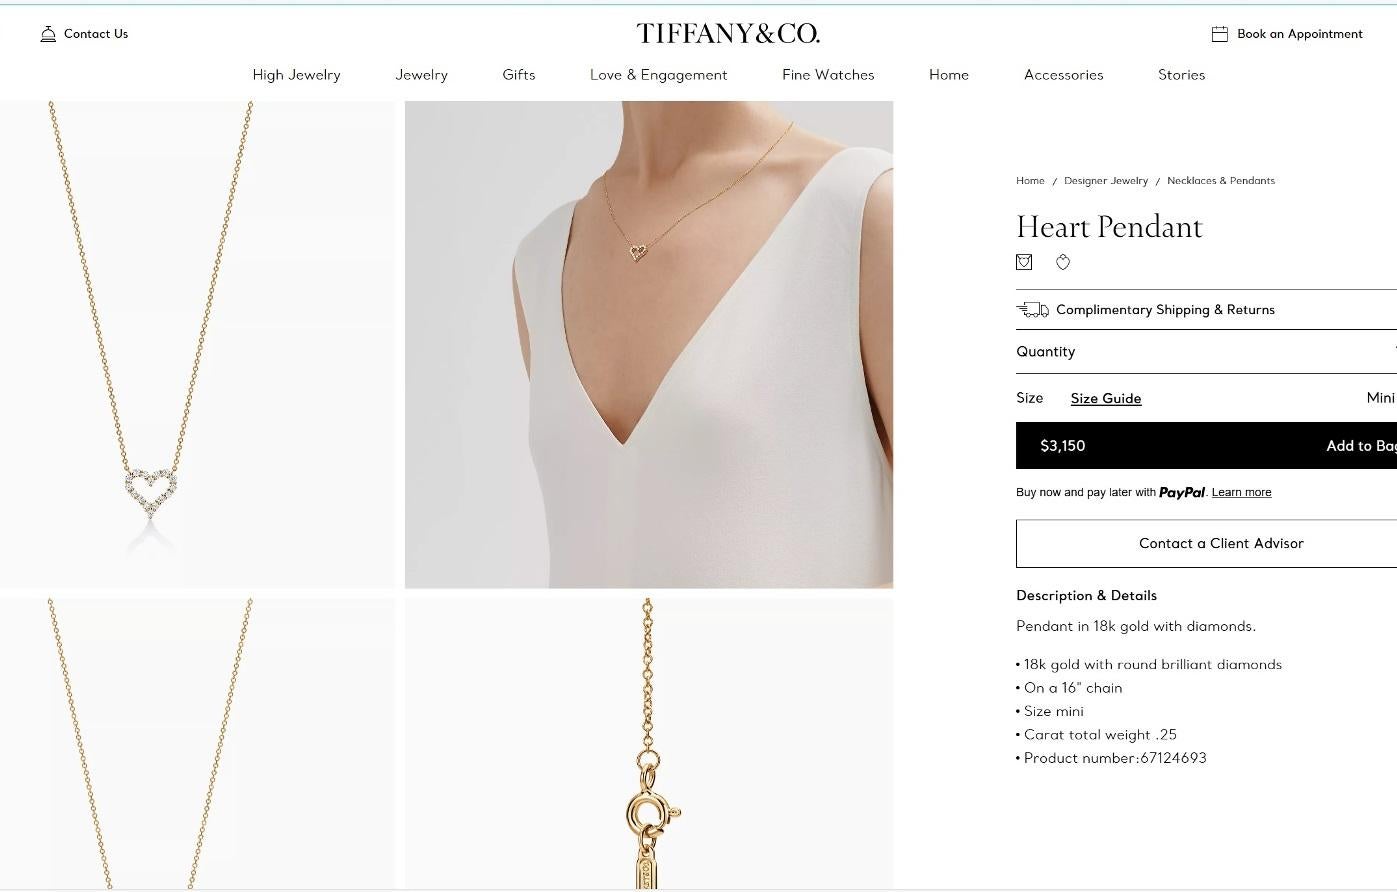Image resolution: width=1397 pixels, height=892 pixels.
Task: Click the Book an Appointment calendar icon
Action: 1220,34
